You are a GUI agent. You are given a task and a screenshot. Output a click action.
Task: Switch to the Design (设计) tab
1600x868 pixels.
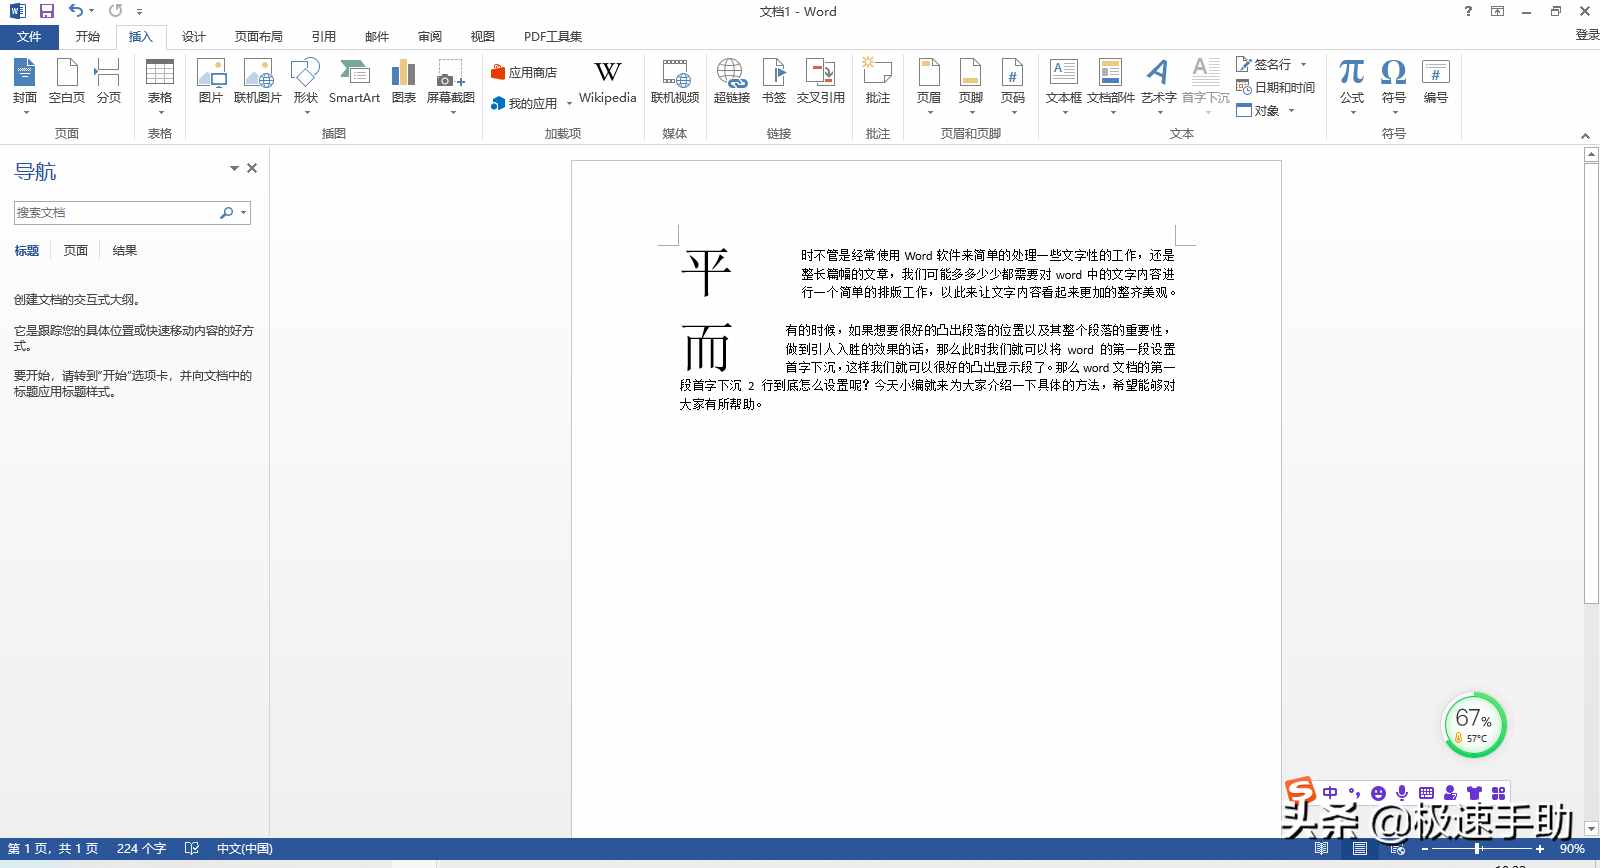194,37
